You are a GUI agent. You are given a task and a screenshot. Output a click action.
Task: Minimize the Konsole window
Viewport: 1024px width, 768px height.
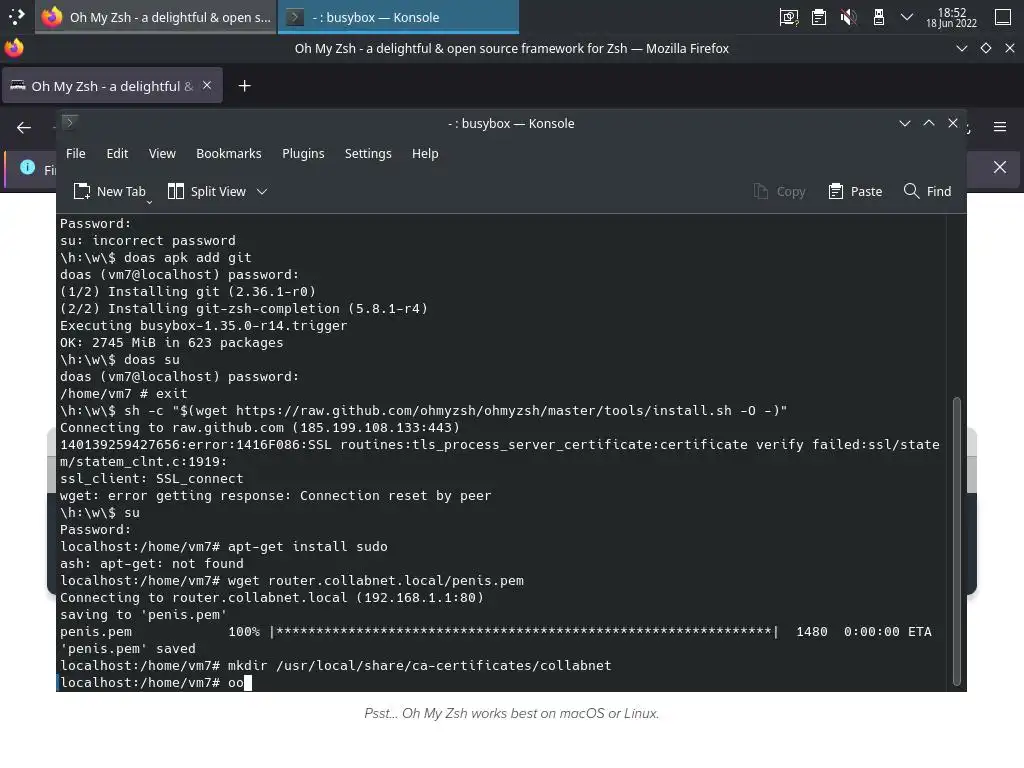(x=904, y=123)
